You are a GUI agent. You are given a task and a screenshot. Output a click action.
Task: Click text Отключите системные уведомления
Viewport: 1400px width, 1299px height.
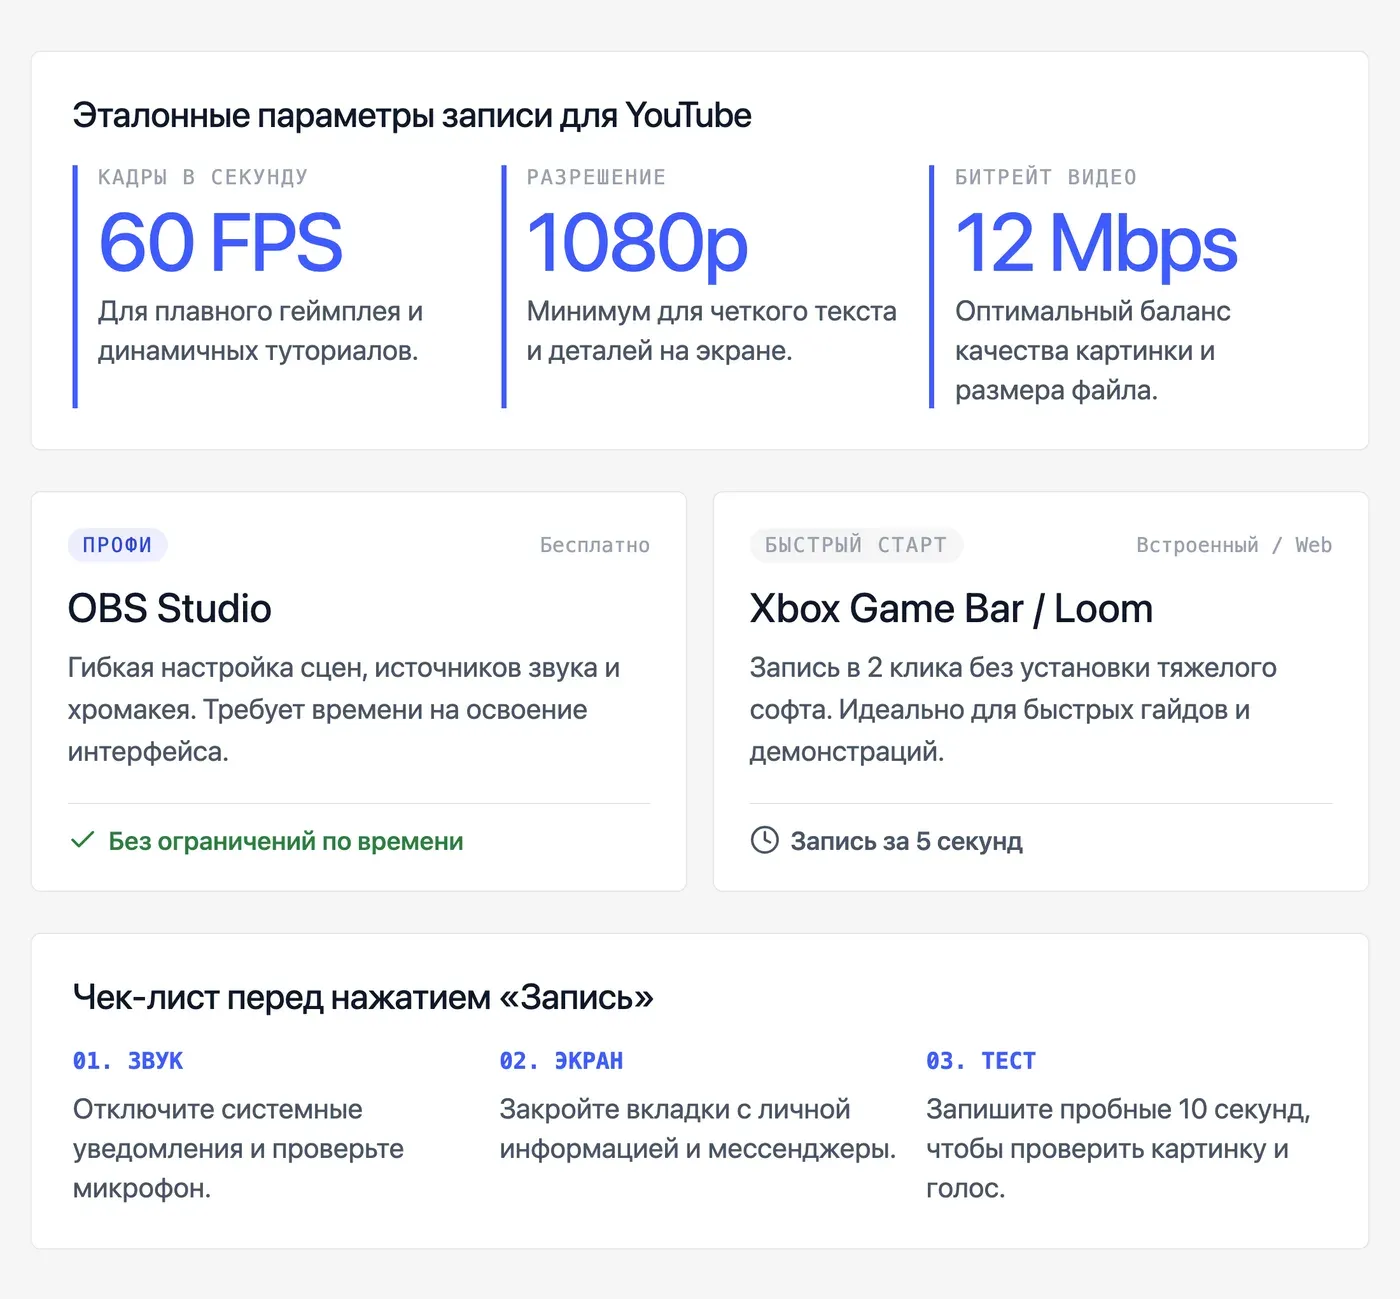tap(238, 1148)
